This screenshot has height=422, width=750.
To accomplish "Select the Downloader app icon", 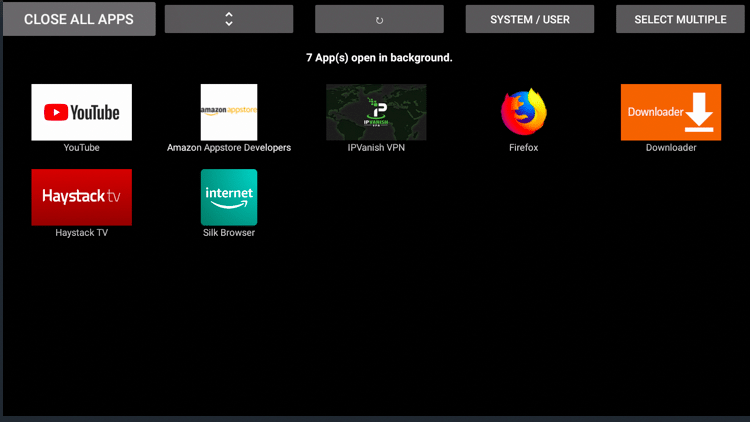I will tap(671, 112).
